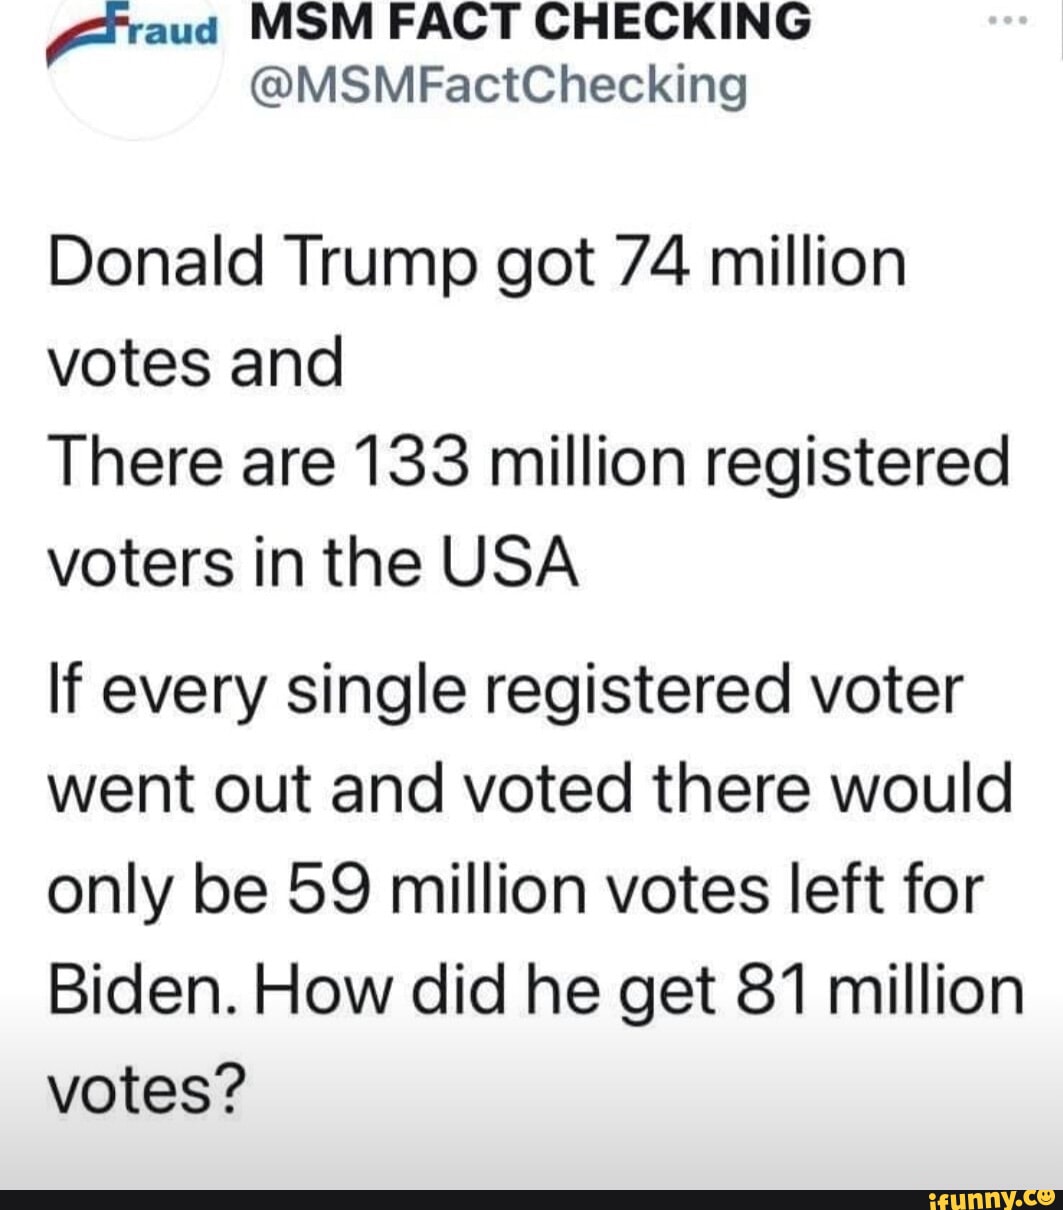The width and height of the screenshot is (1063, 1210).
Task: Click the line "went out and voted there would"
Action: pos(530,789)
